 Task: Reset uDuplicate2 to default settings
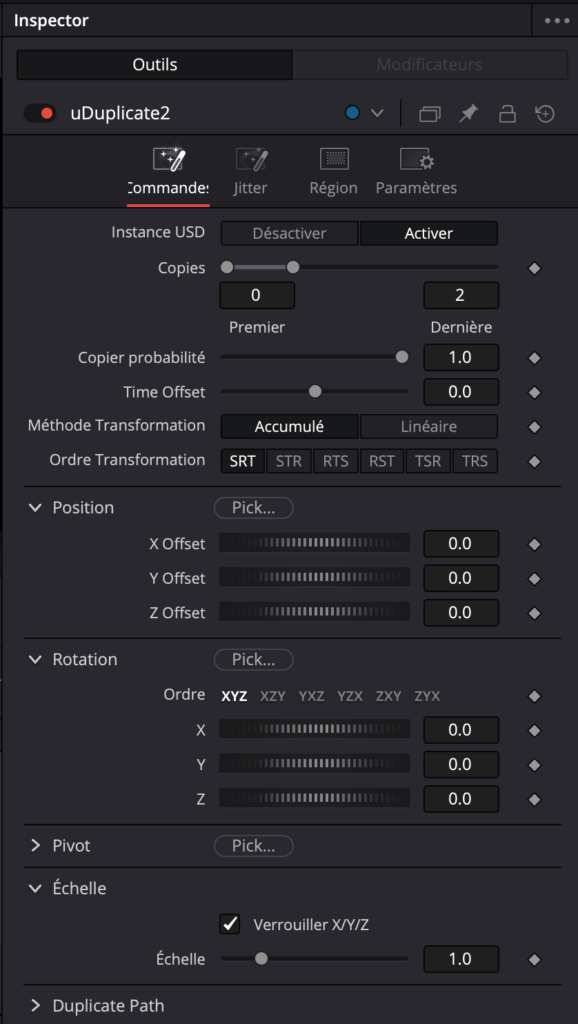coord(545,114)
